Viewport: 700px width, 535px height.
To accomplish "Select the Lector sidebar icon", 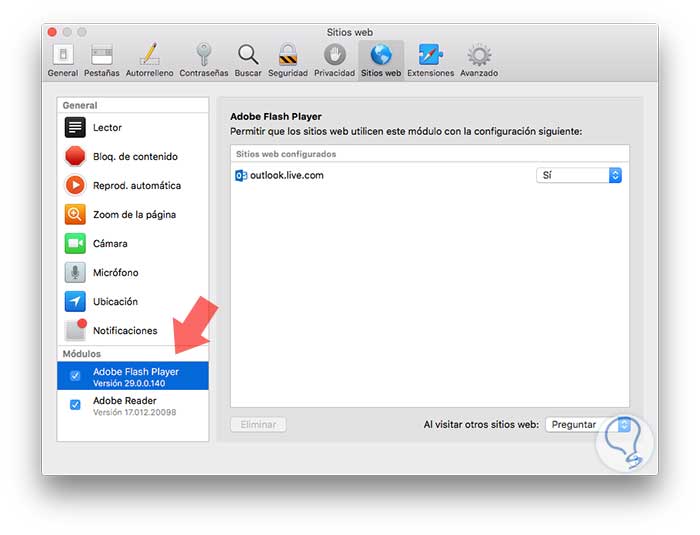I will pyautogui.click(x=75, y=127).
